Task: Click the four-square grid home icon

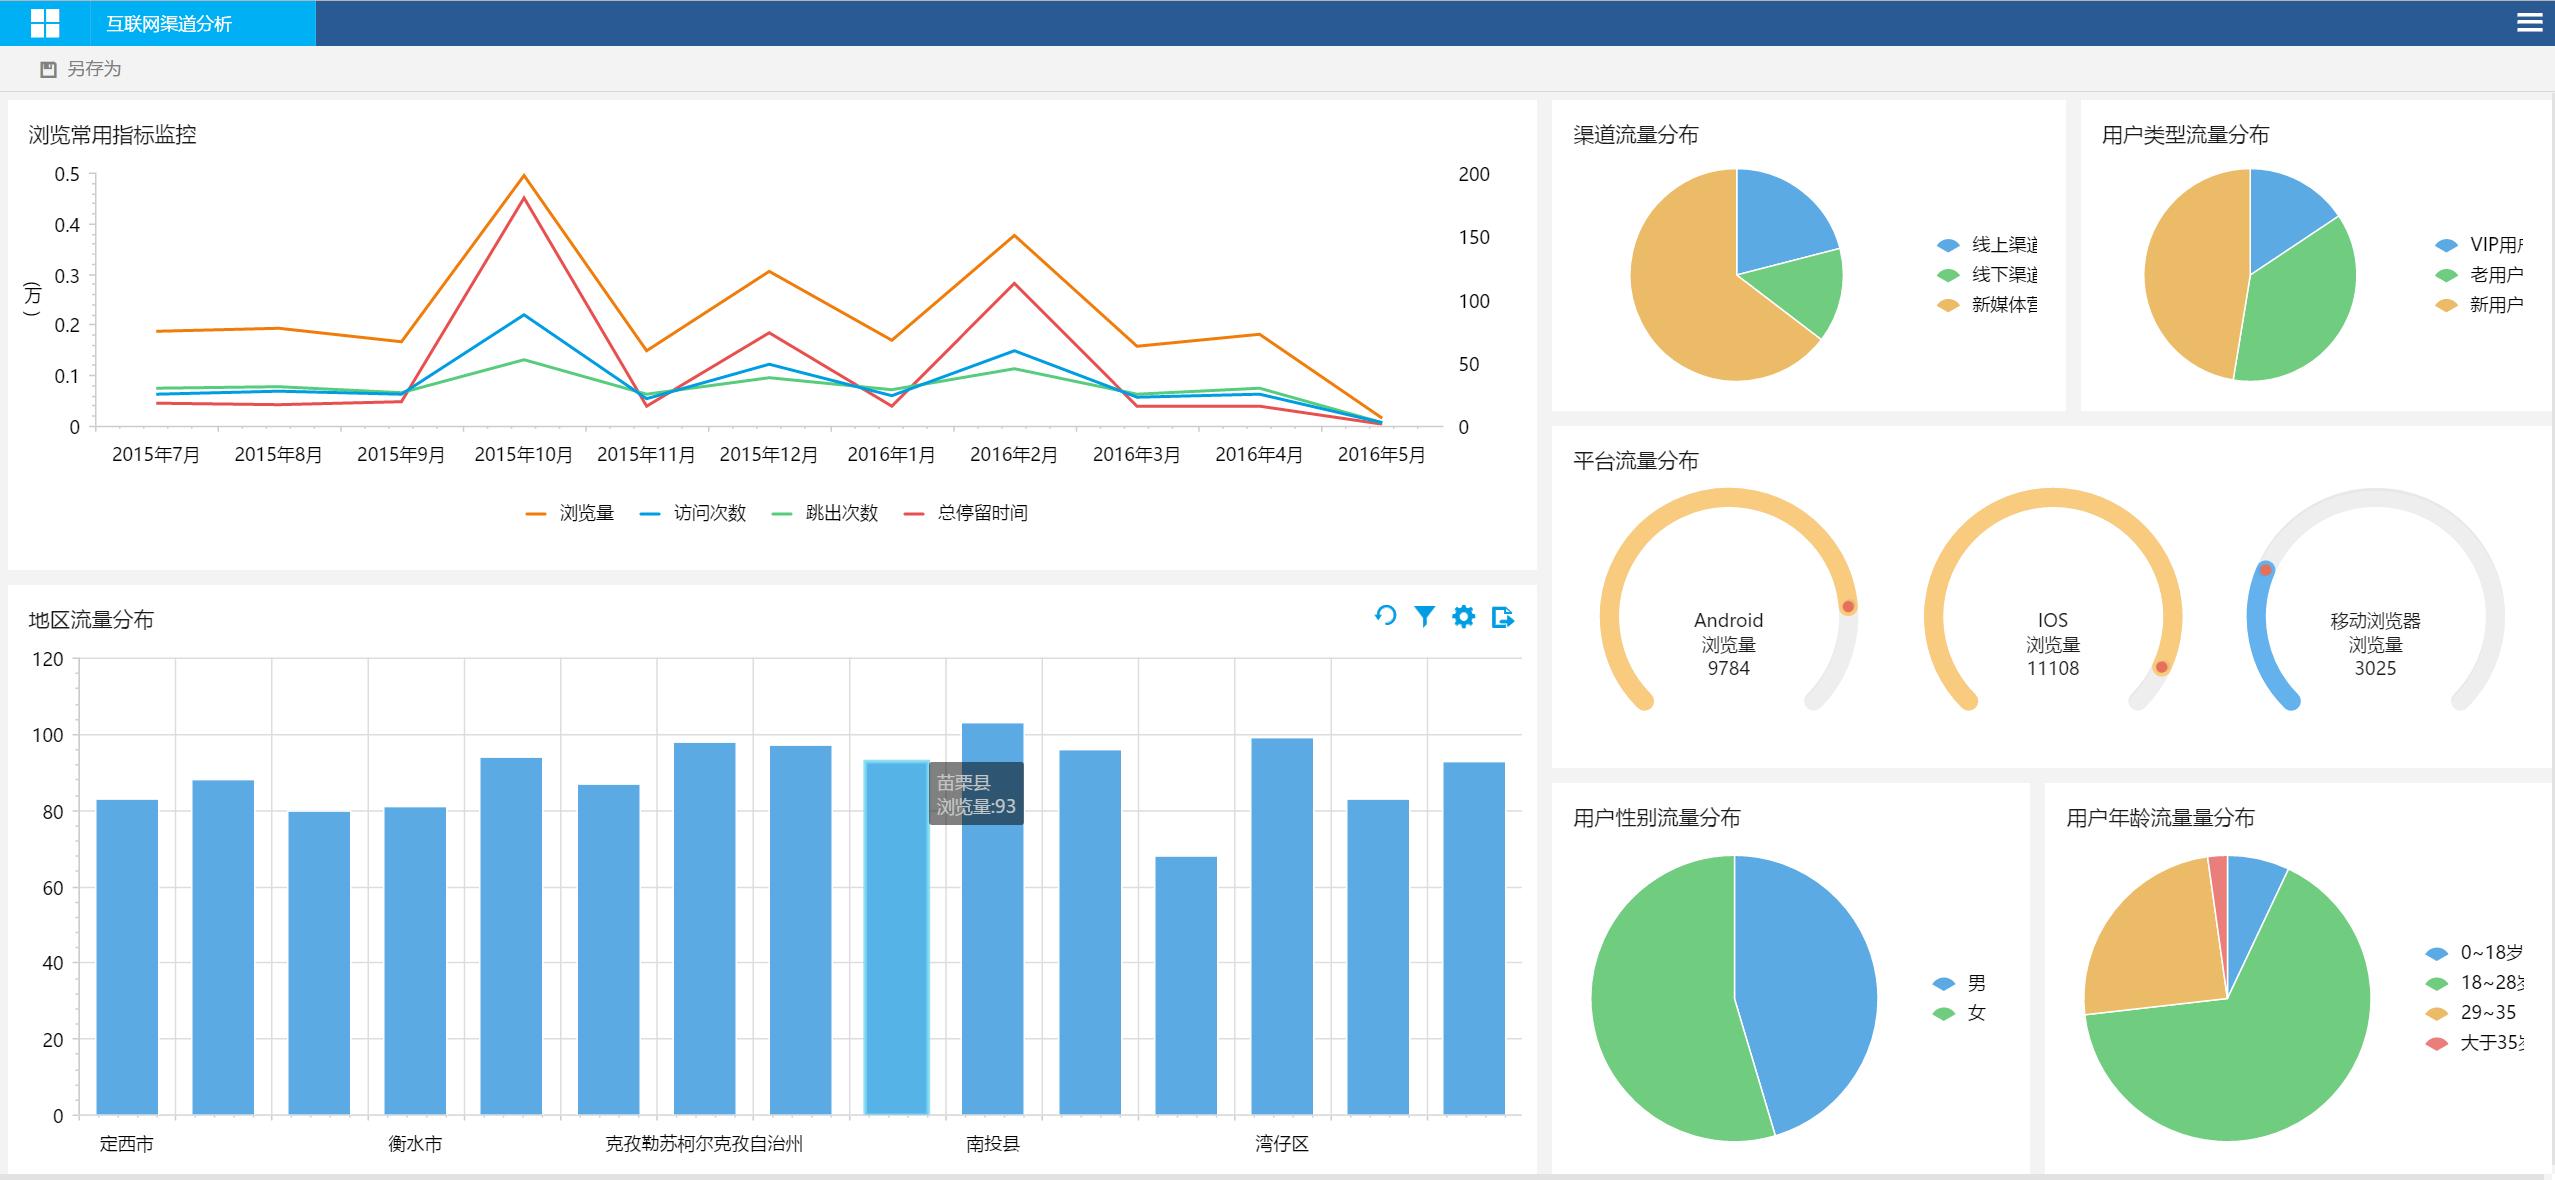Action: (45, 23)
